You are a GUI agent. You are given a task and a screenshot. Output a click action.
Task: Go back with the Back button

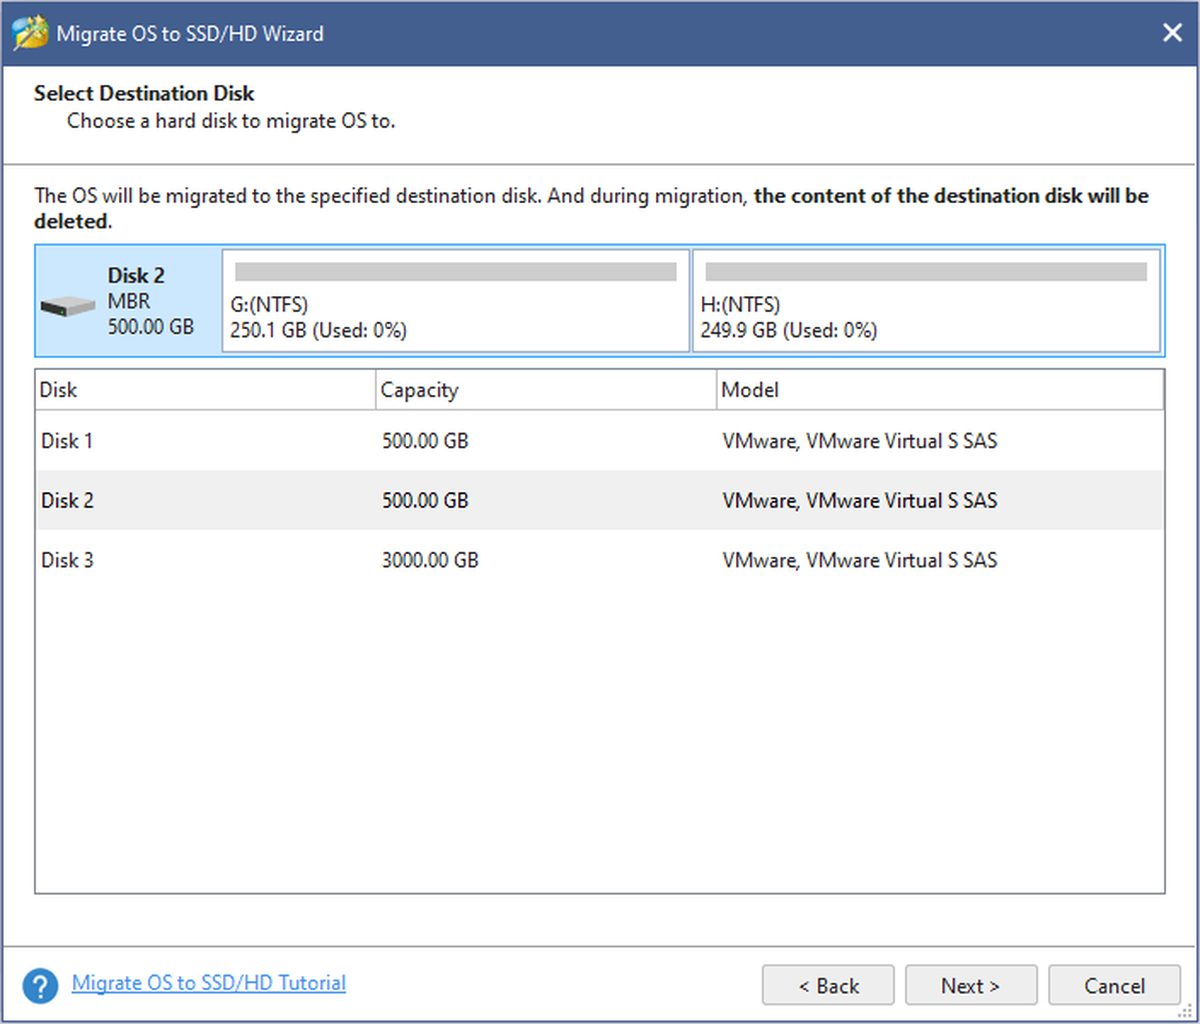[x=828, y=986]
